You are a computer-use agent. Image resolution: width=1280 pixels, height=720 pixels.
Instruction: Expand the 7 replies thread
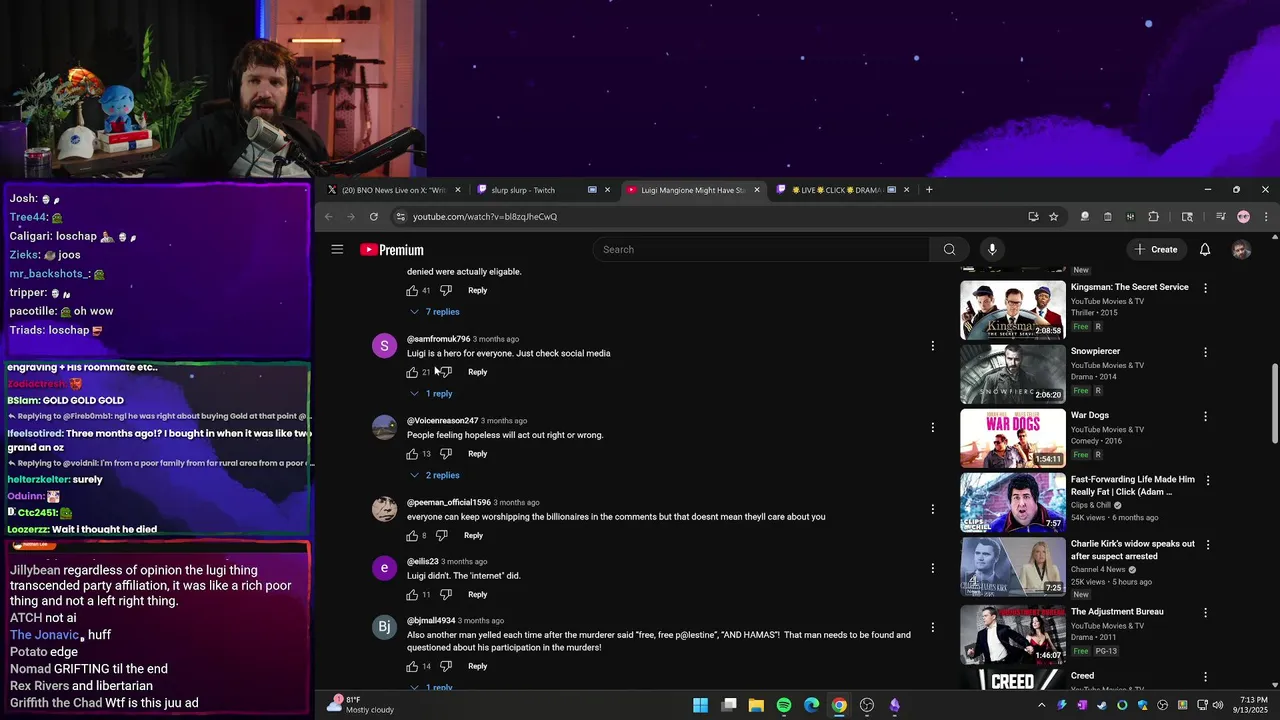click(x=435, y=312)
